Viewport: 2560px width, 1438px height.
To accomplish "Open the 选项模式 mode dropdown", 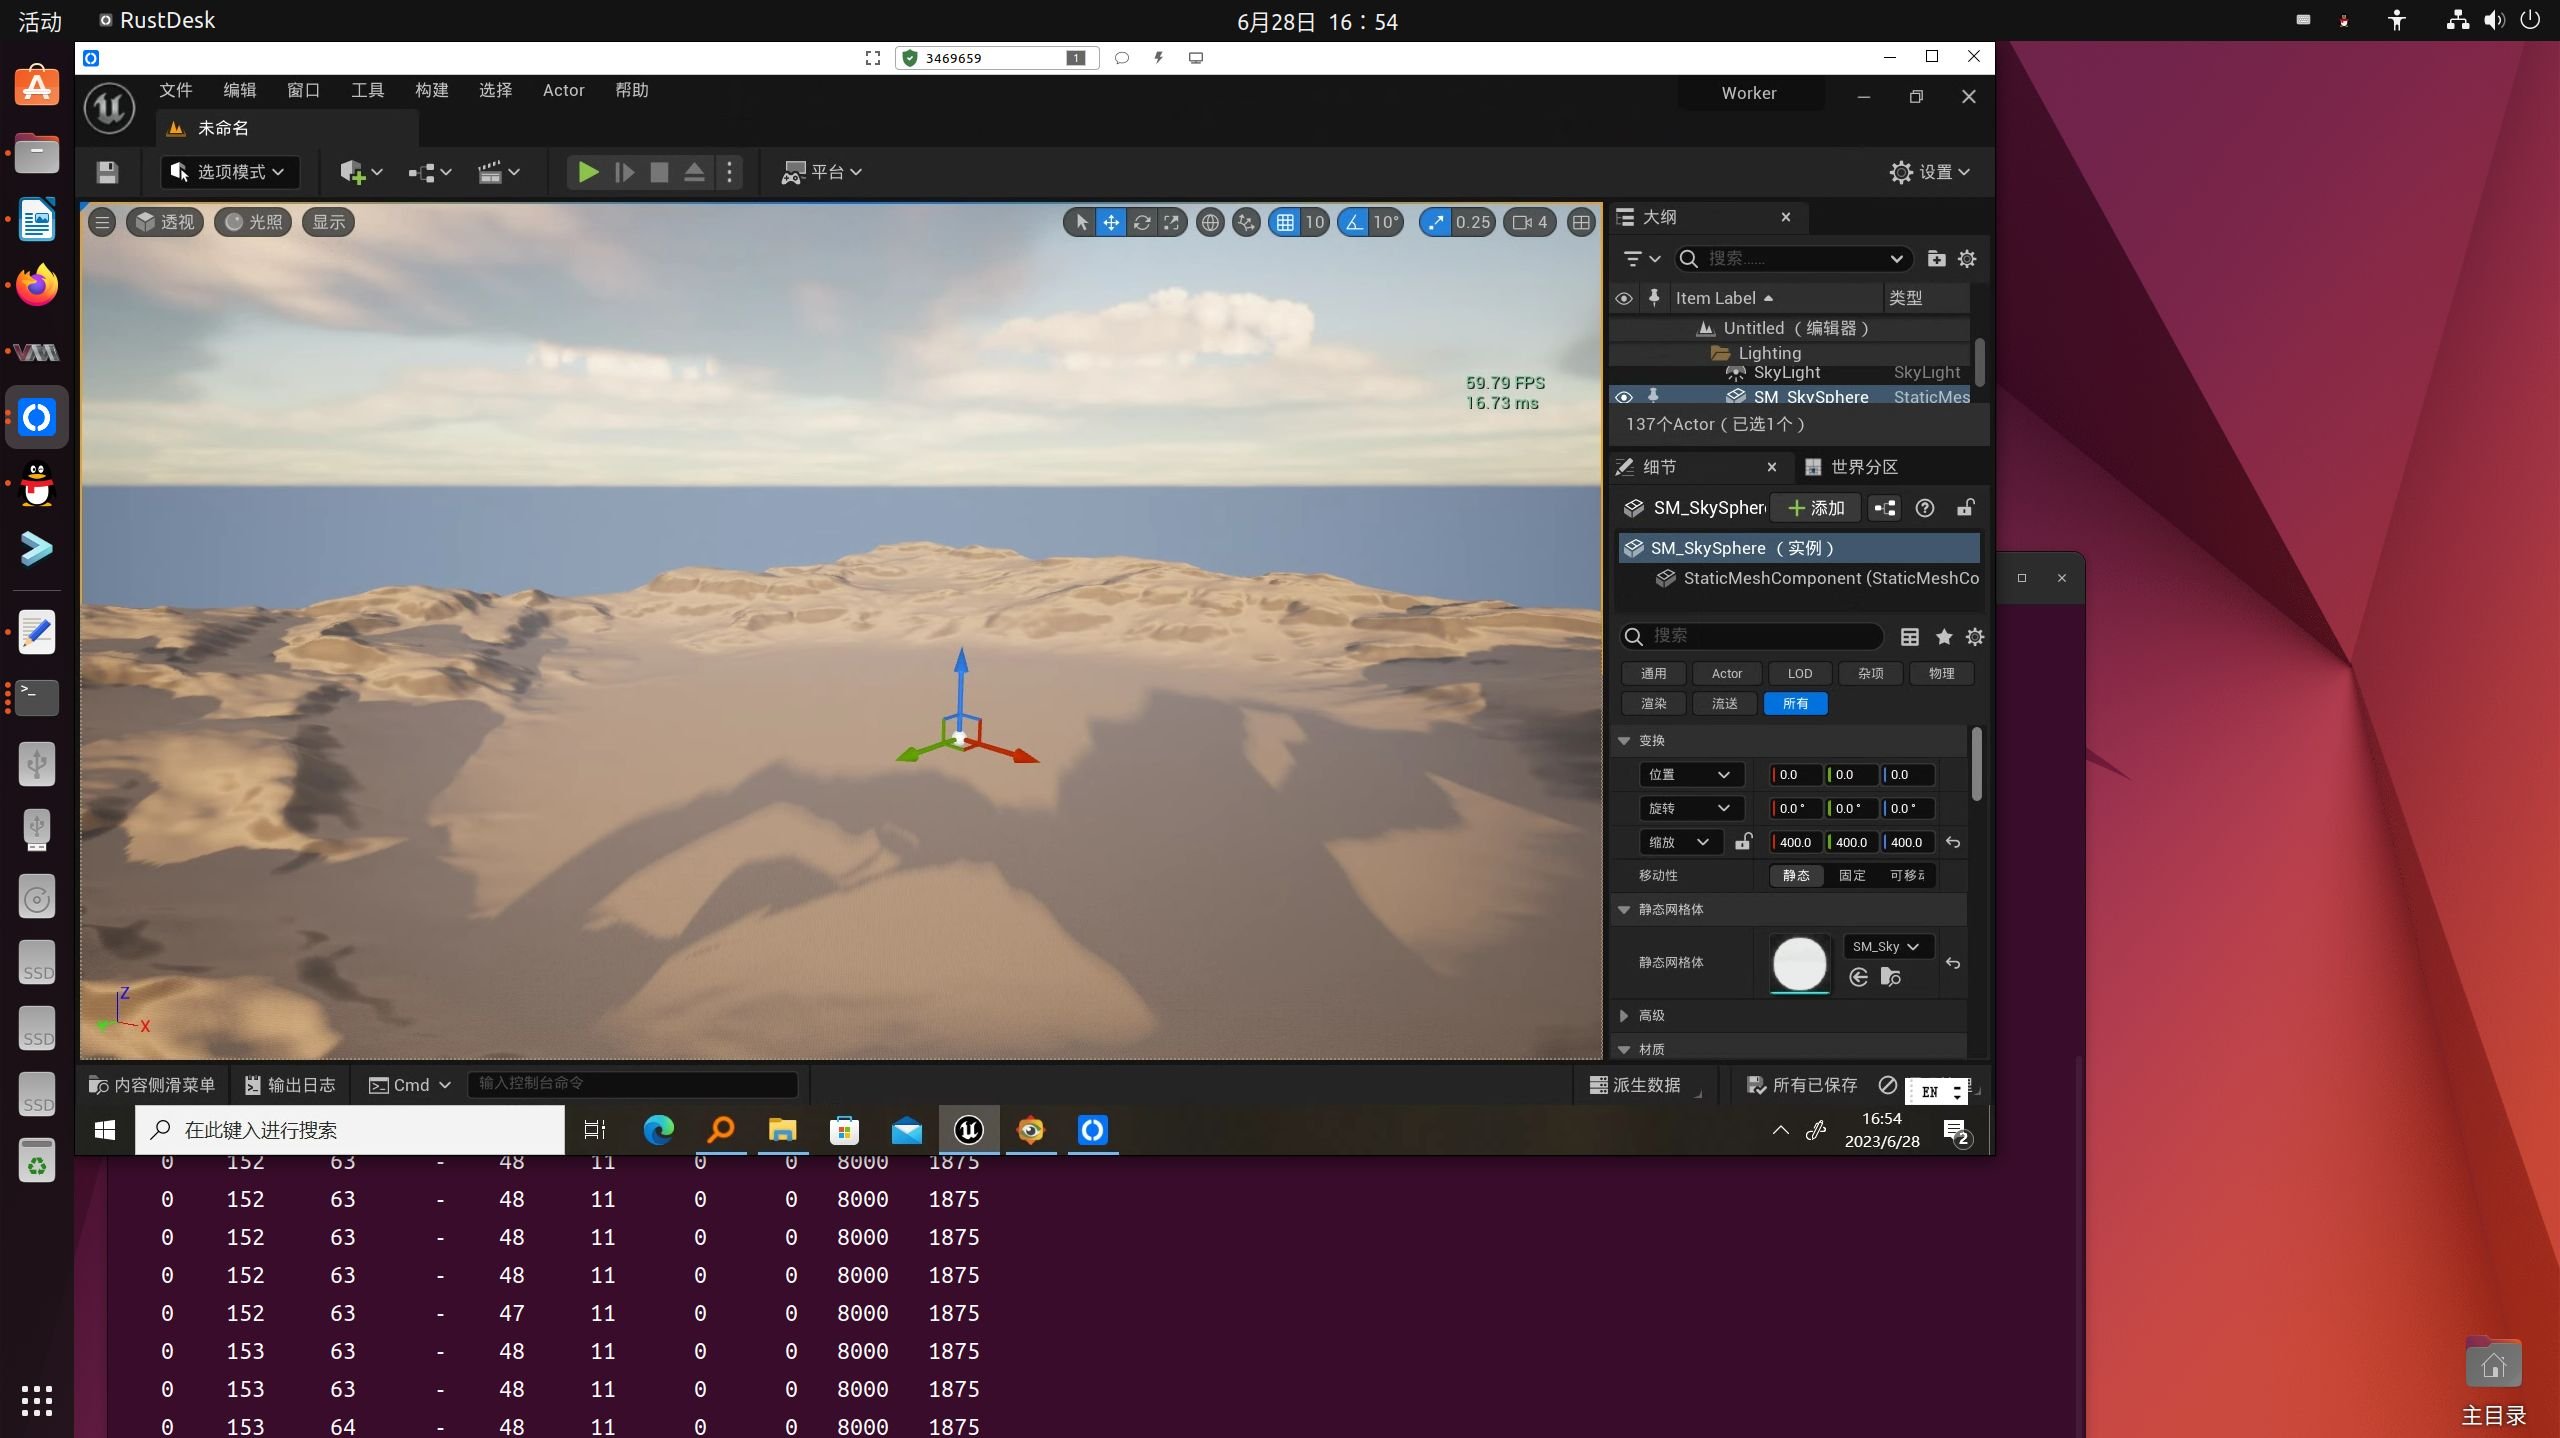I will point(228,172).
